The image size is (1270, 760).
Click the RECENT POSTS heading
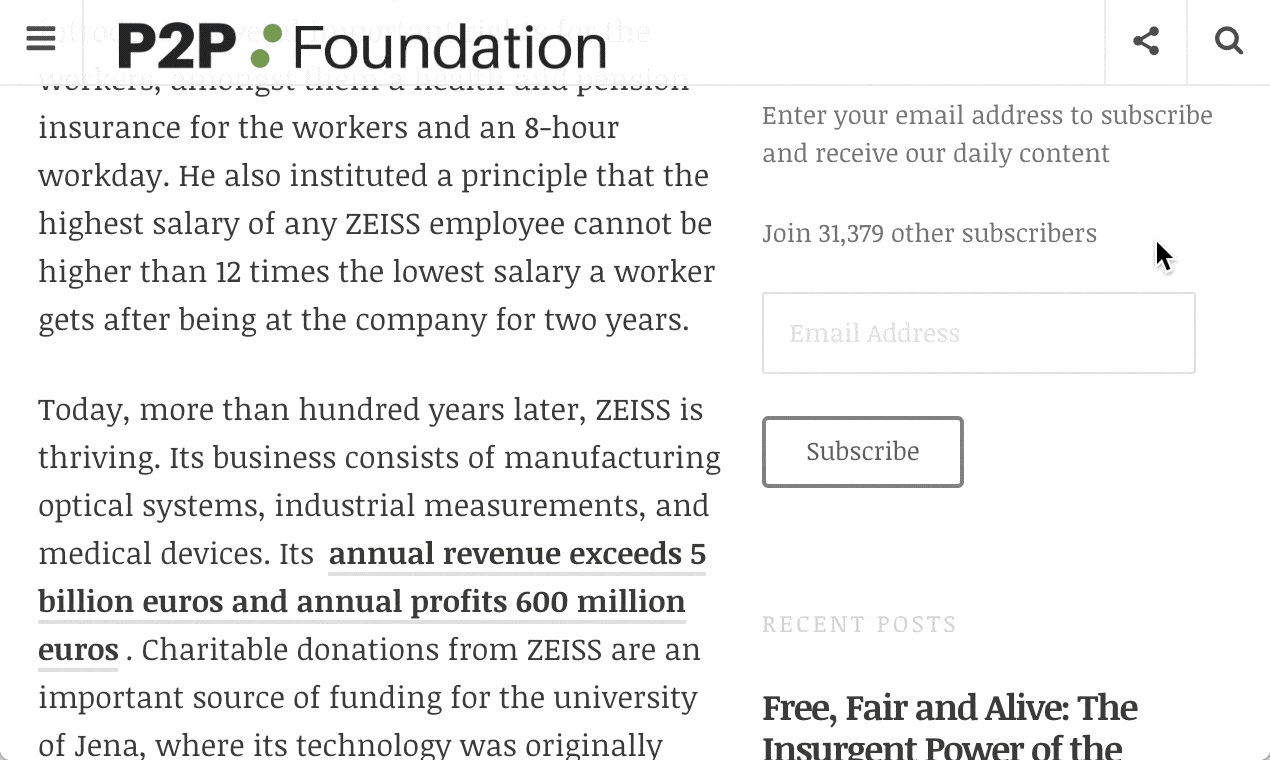(859, 625)
